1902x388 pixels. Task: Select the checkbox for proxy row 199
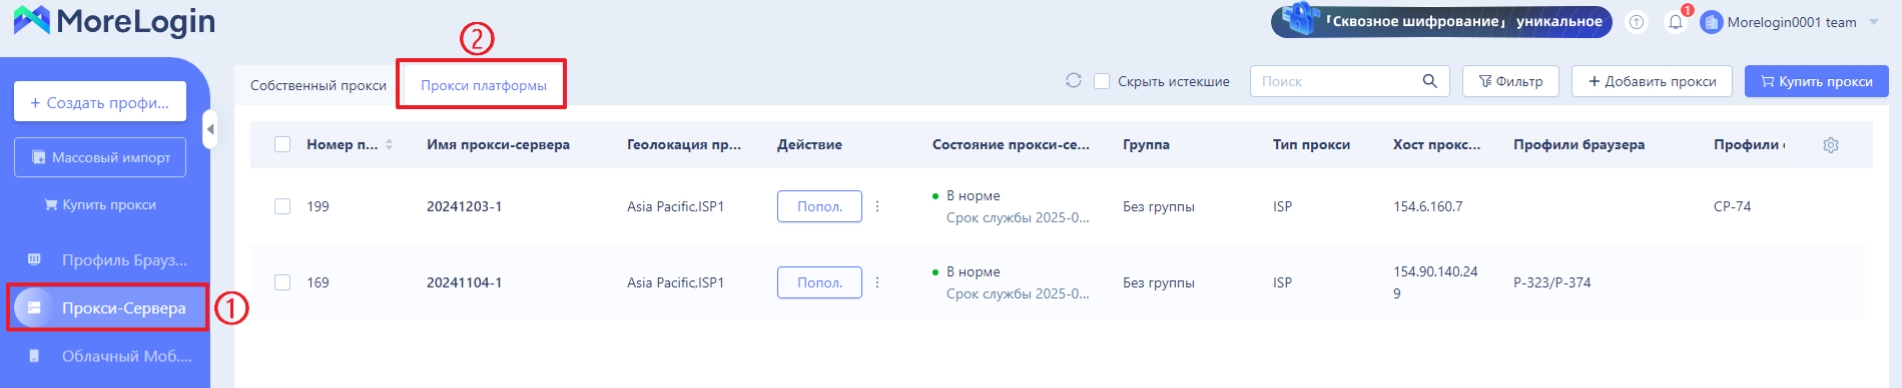pos(282,206)
